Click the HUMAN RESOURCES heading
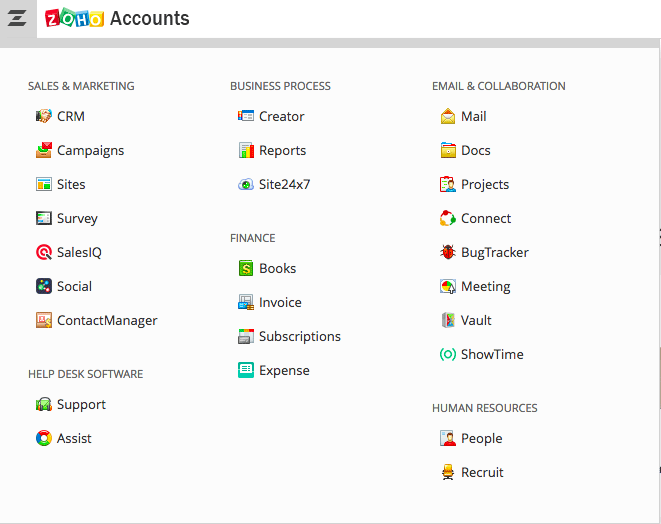Screen dimensions: 661x524 coord(485,408)
